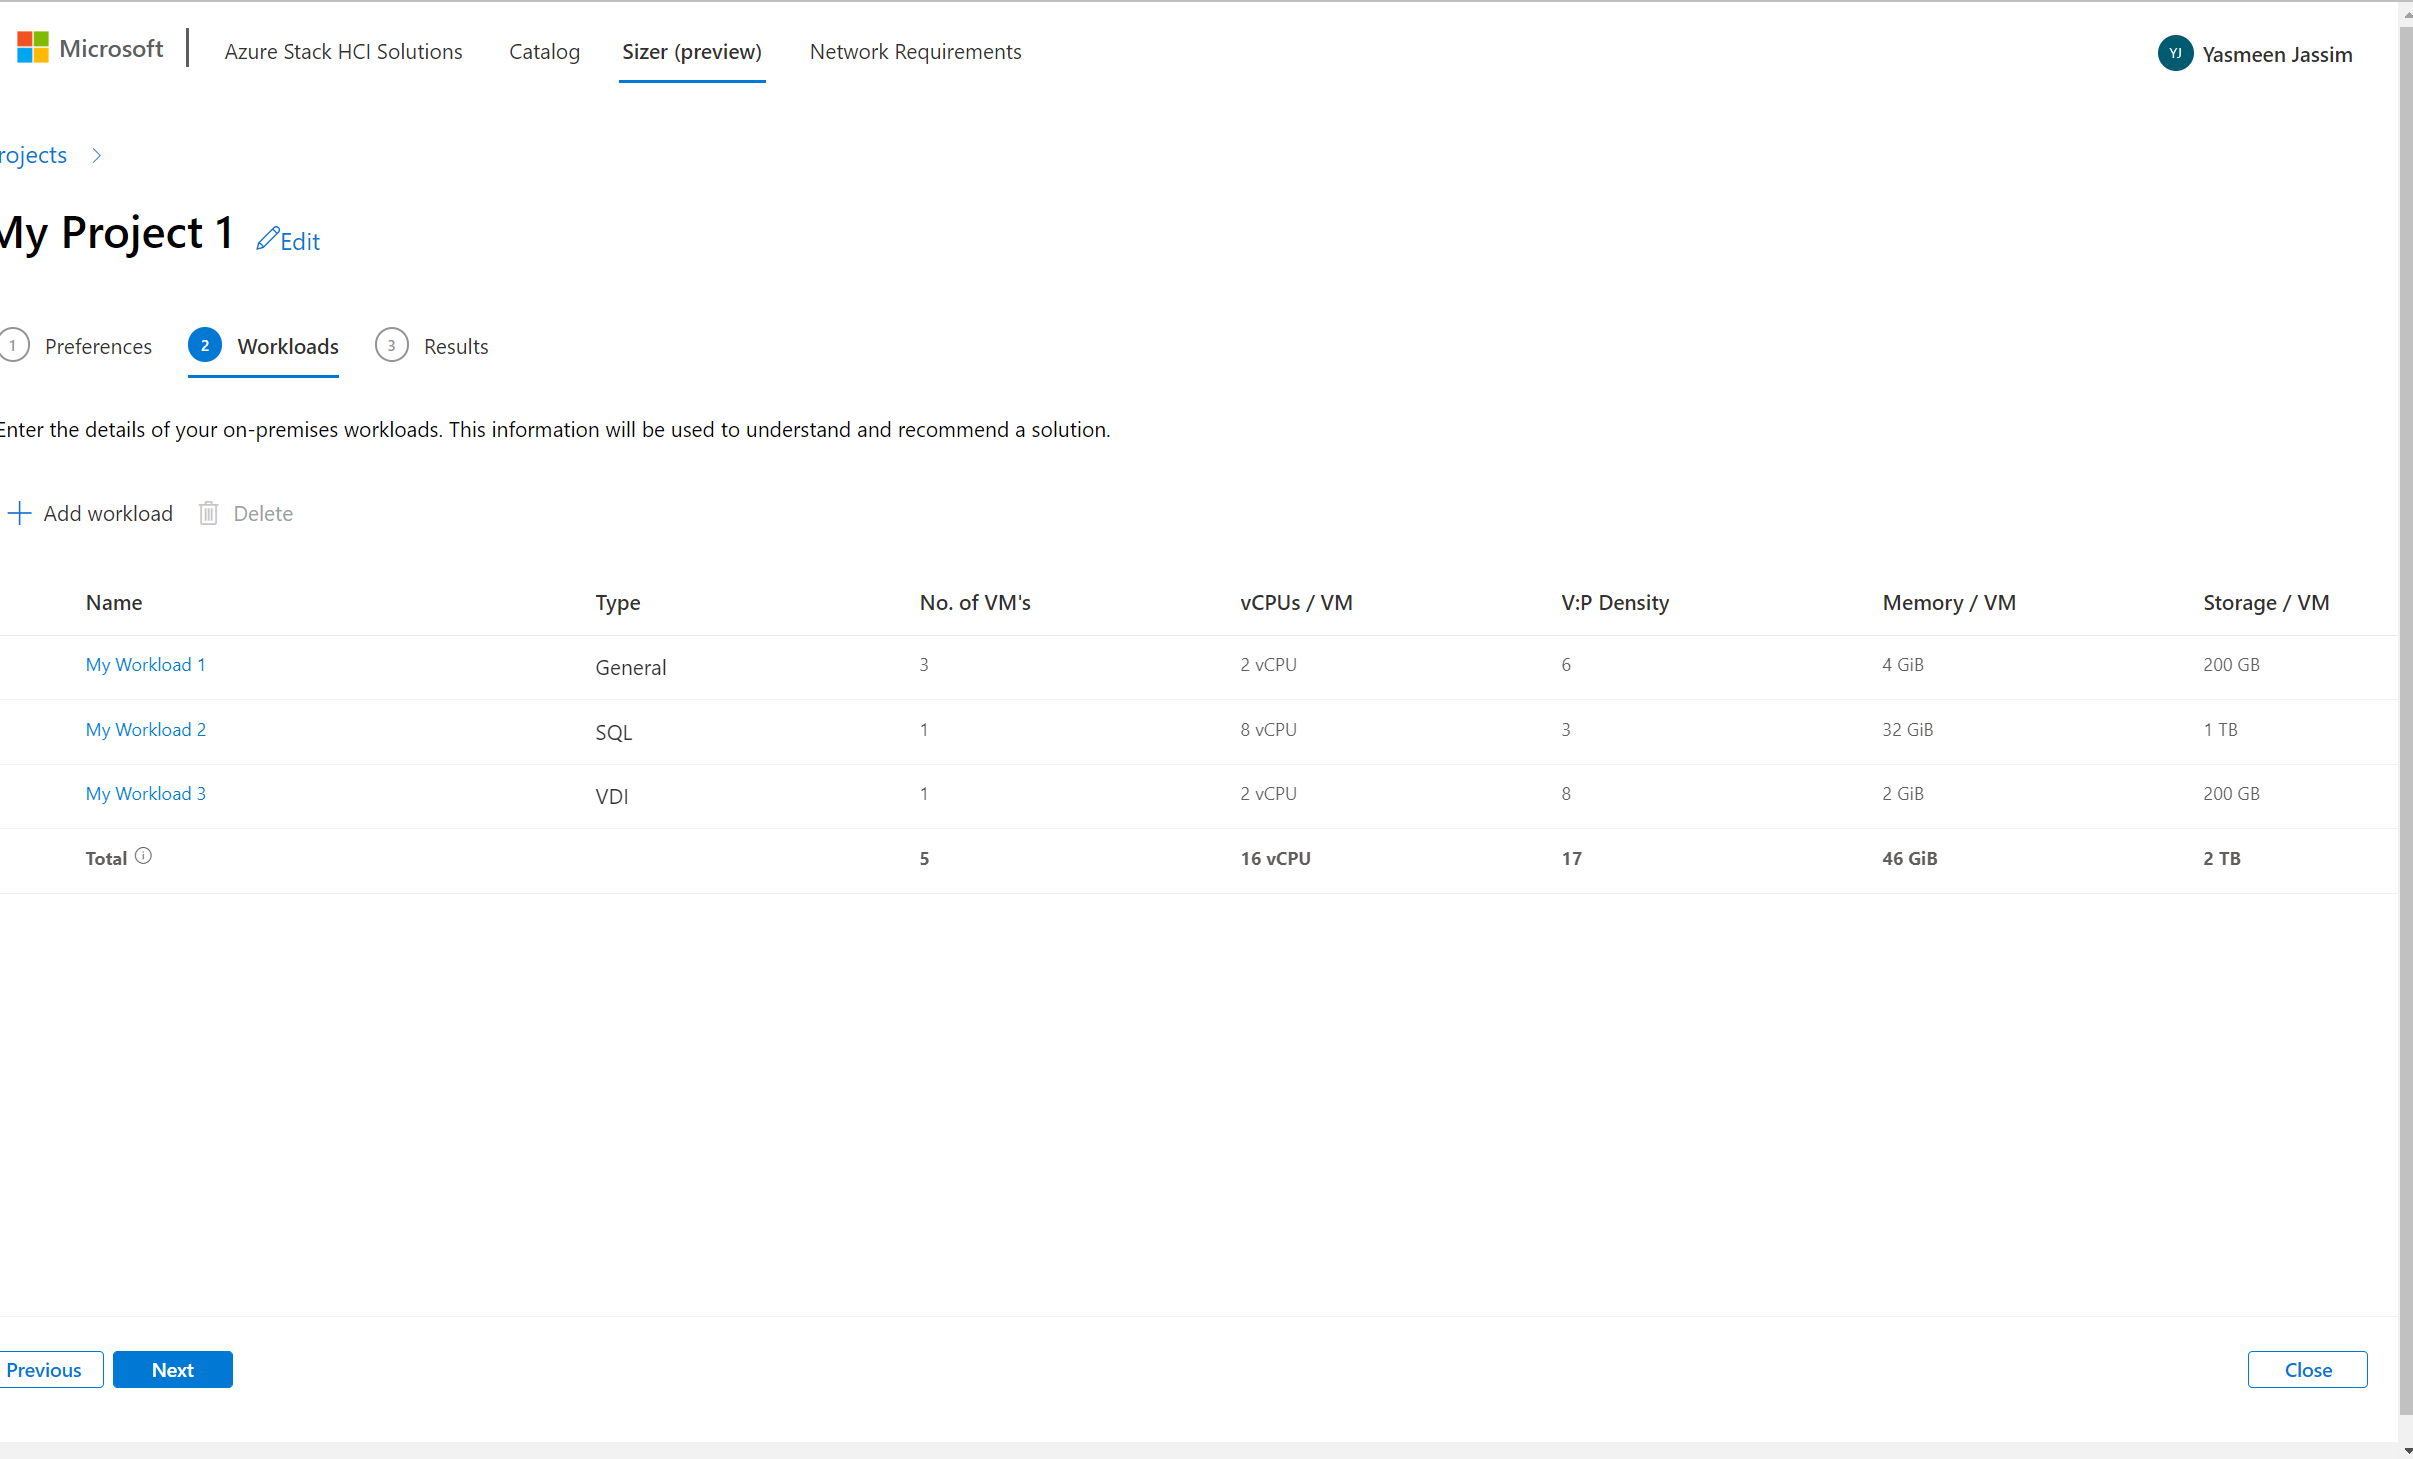Click the Microsoft logo icon

click(x=33, y=47)
